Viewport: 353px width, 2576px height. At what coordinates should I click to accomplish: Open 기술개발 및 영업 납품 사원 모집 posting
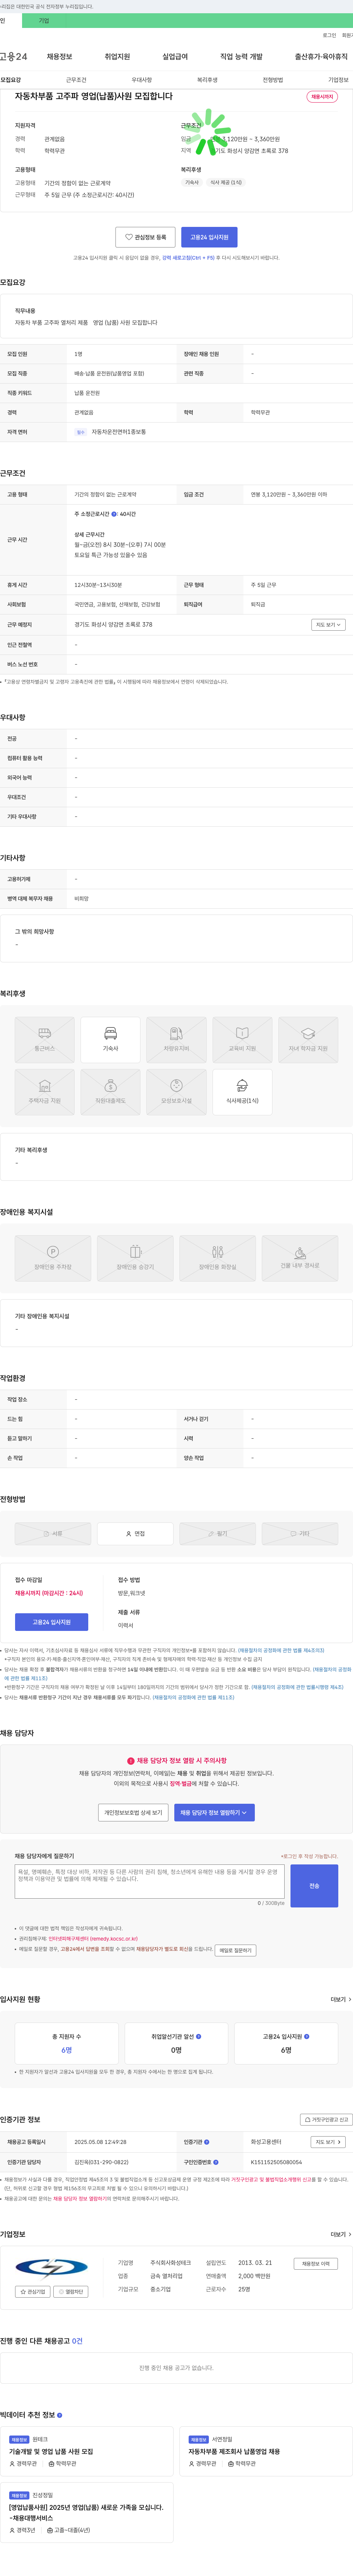[51, 2452]
